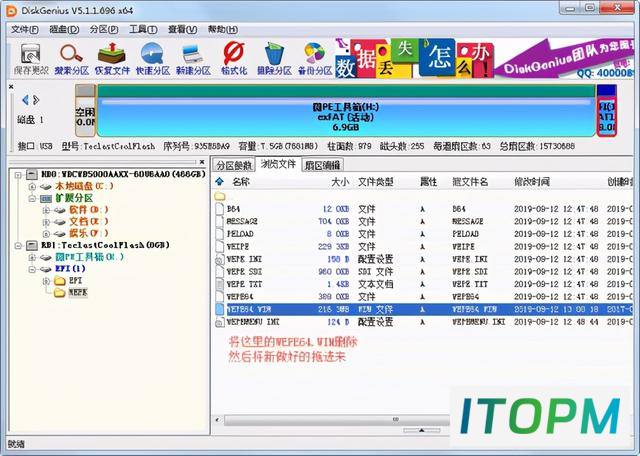Expand the 娱乐(F:) tree node

click(x=46, y=234)
